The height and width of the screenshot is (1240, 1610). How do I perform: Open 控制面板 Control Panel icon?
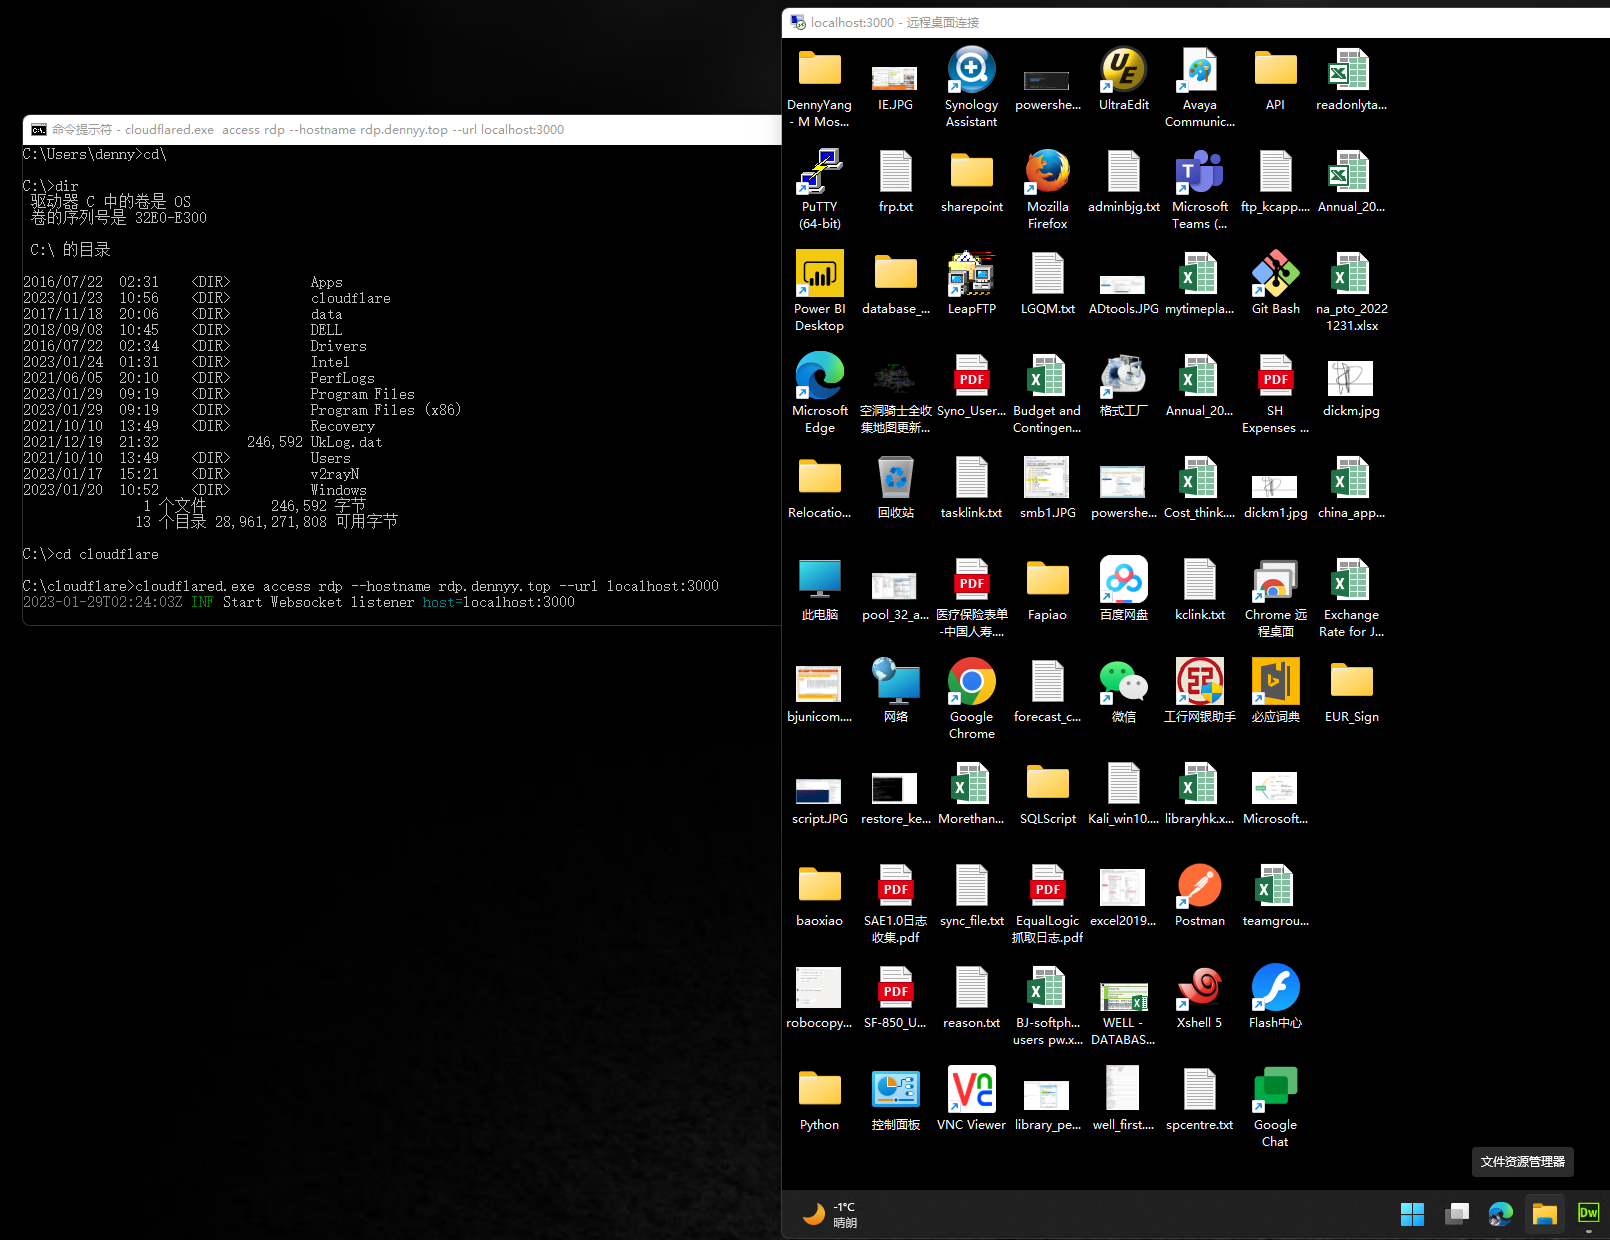coord(895,1099)
